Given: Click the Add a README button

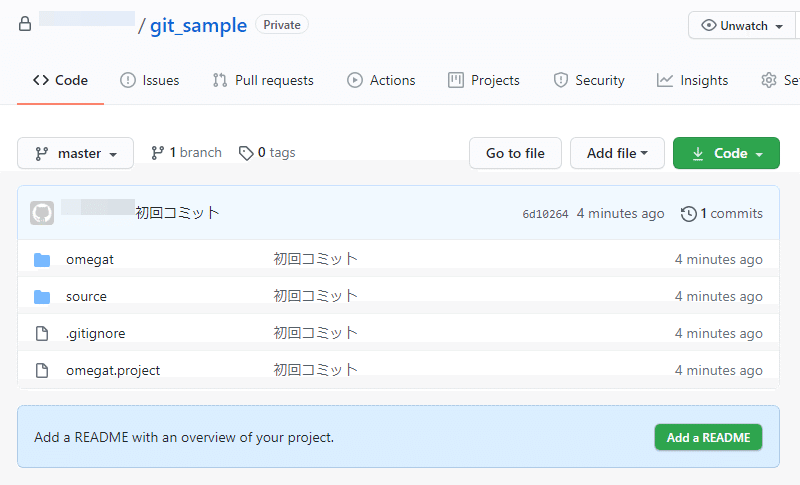Looking at the screenshot, I should pos(708,437).
